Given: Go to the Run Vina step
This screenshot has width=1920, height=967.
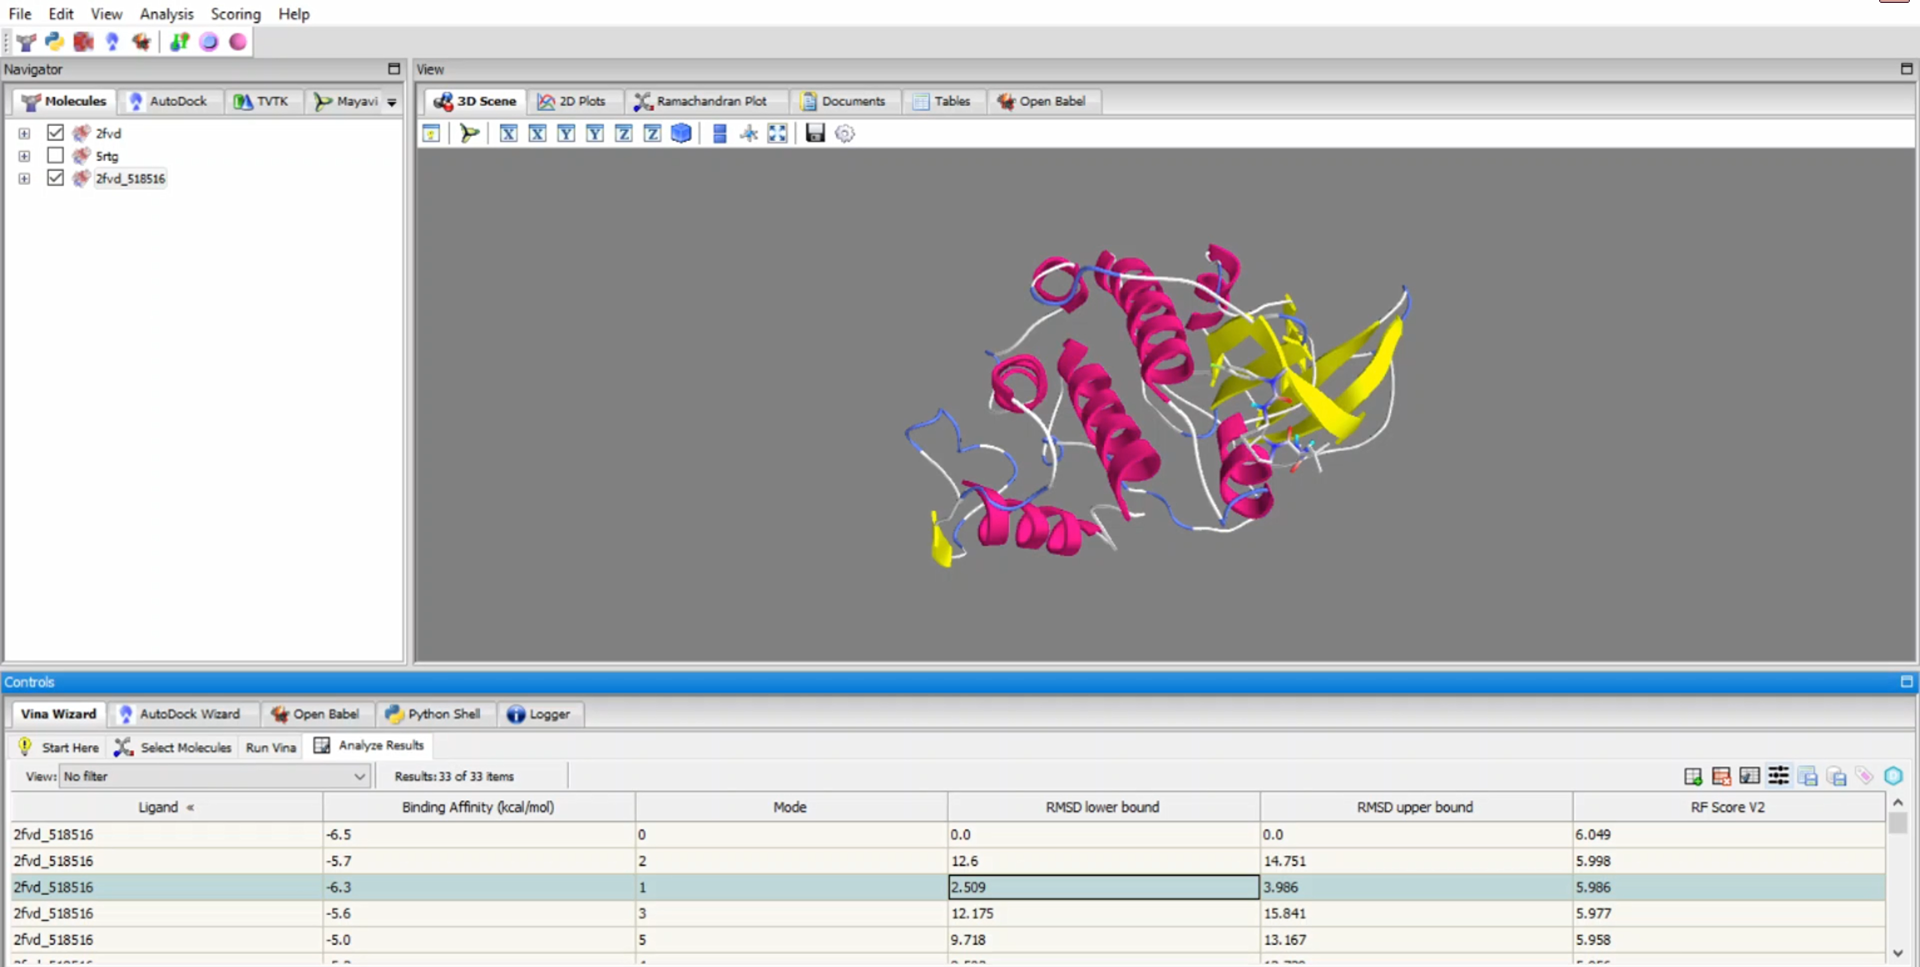Looking at the screenshot, I should (x=271, y=747).
